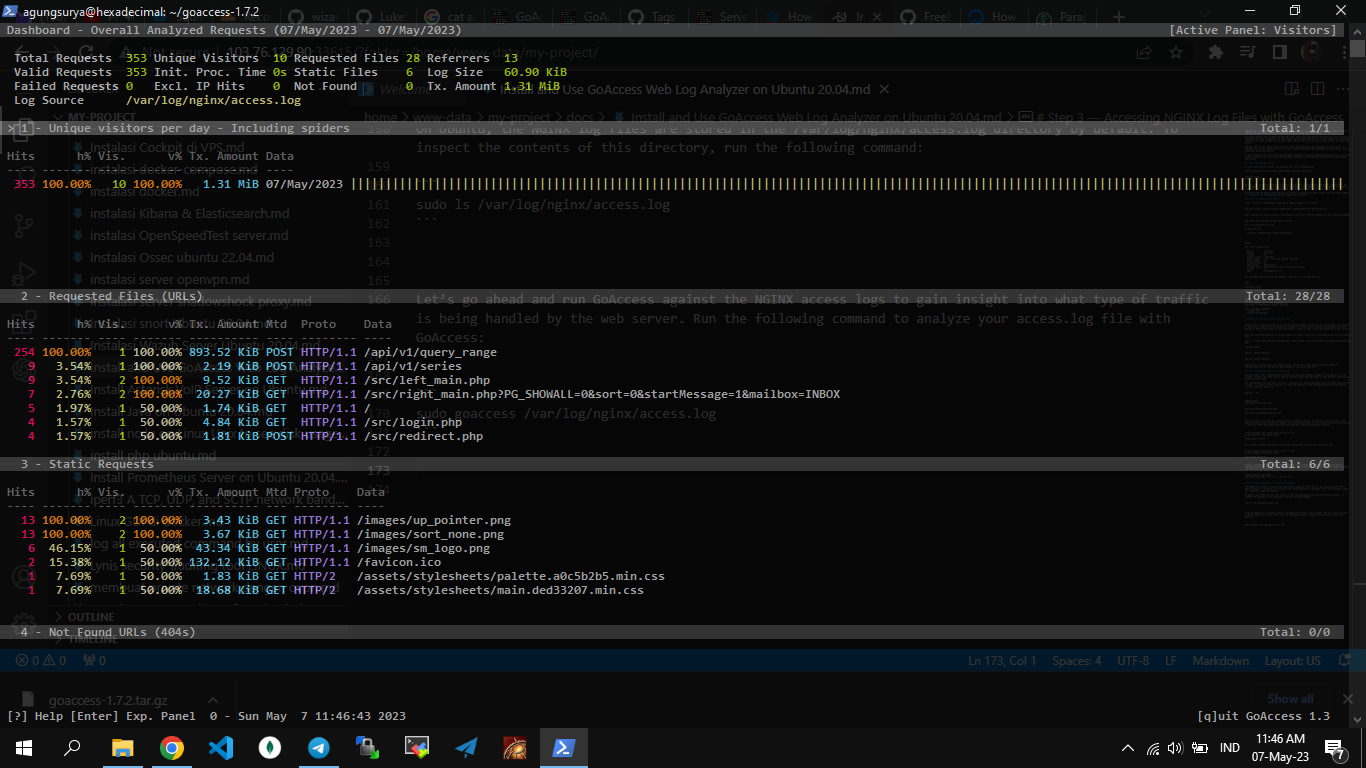Click the [q]uit GoAccess label
The width and height of the screenshot is (1366, 768).
pos(1263,716)
